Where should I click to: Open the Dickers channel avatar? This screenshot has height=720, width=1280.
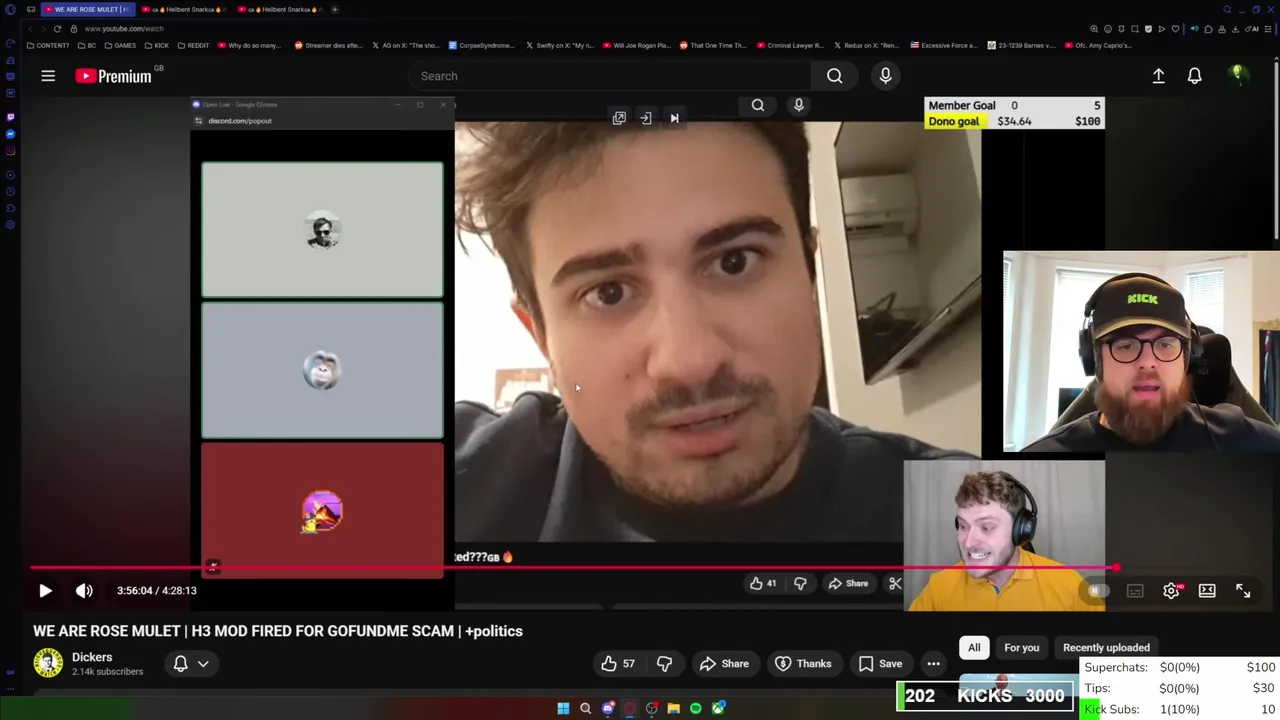click(48, 663)
